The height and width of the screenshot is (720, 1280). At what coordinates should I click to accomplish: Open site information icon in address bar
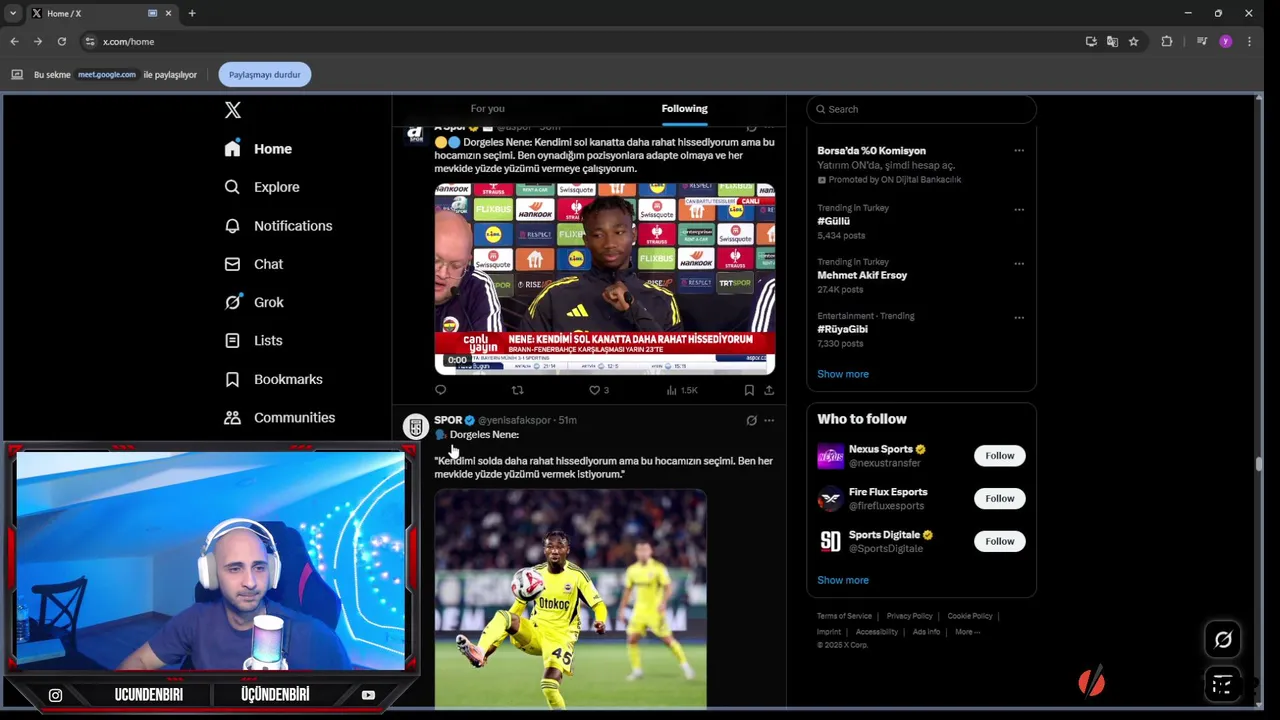click(89, 42)
